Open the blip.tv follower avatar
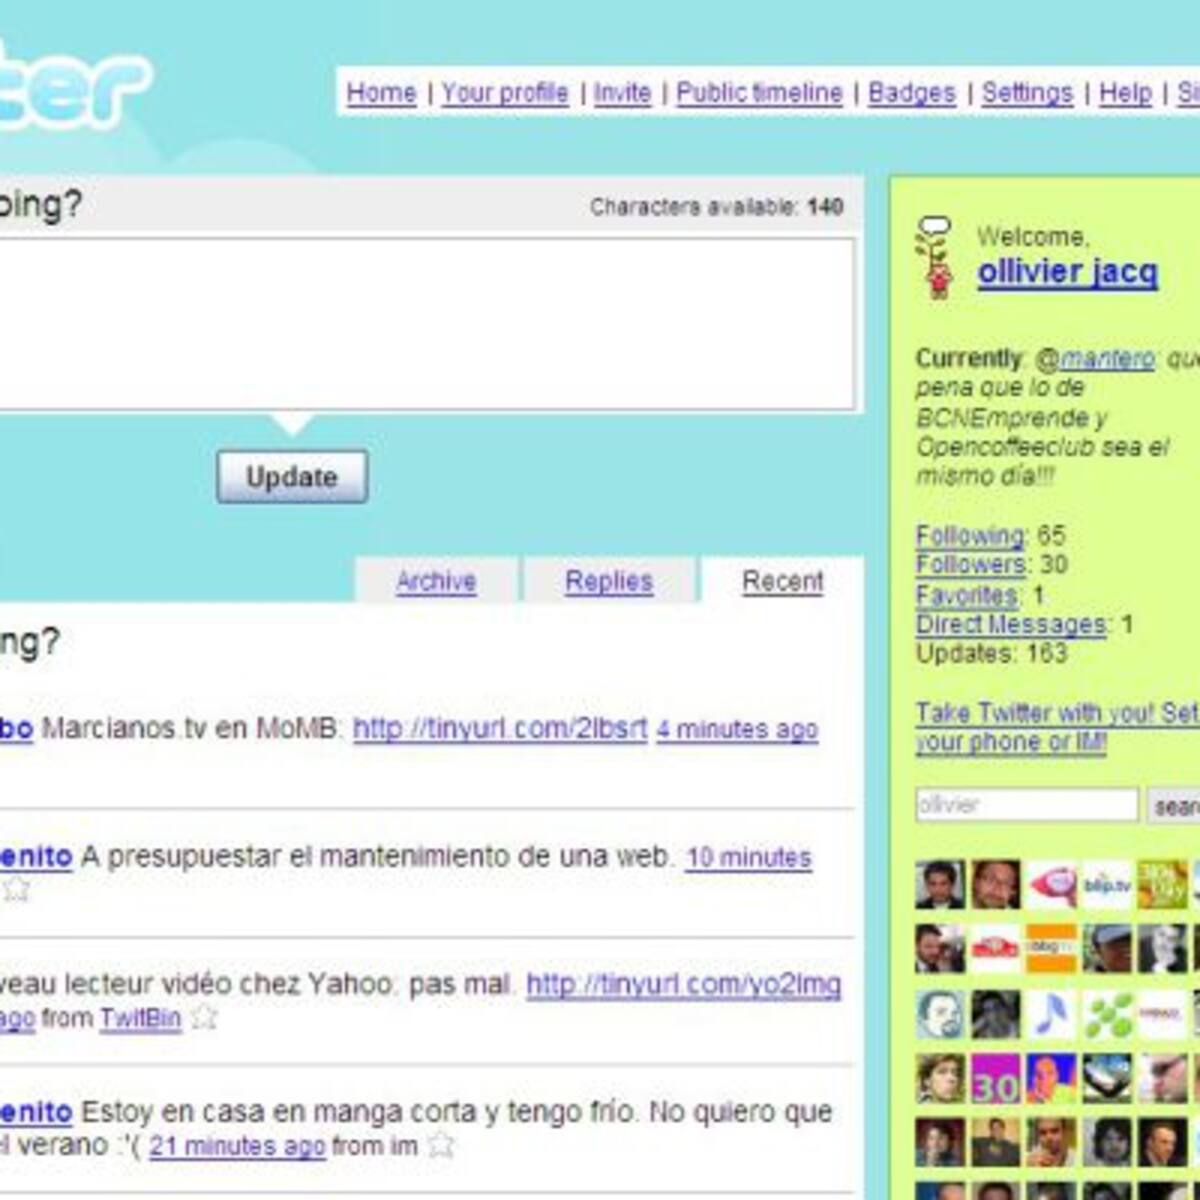 [1107, 885]
